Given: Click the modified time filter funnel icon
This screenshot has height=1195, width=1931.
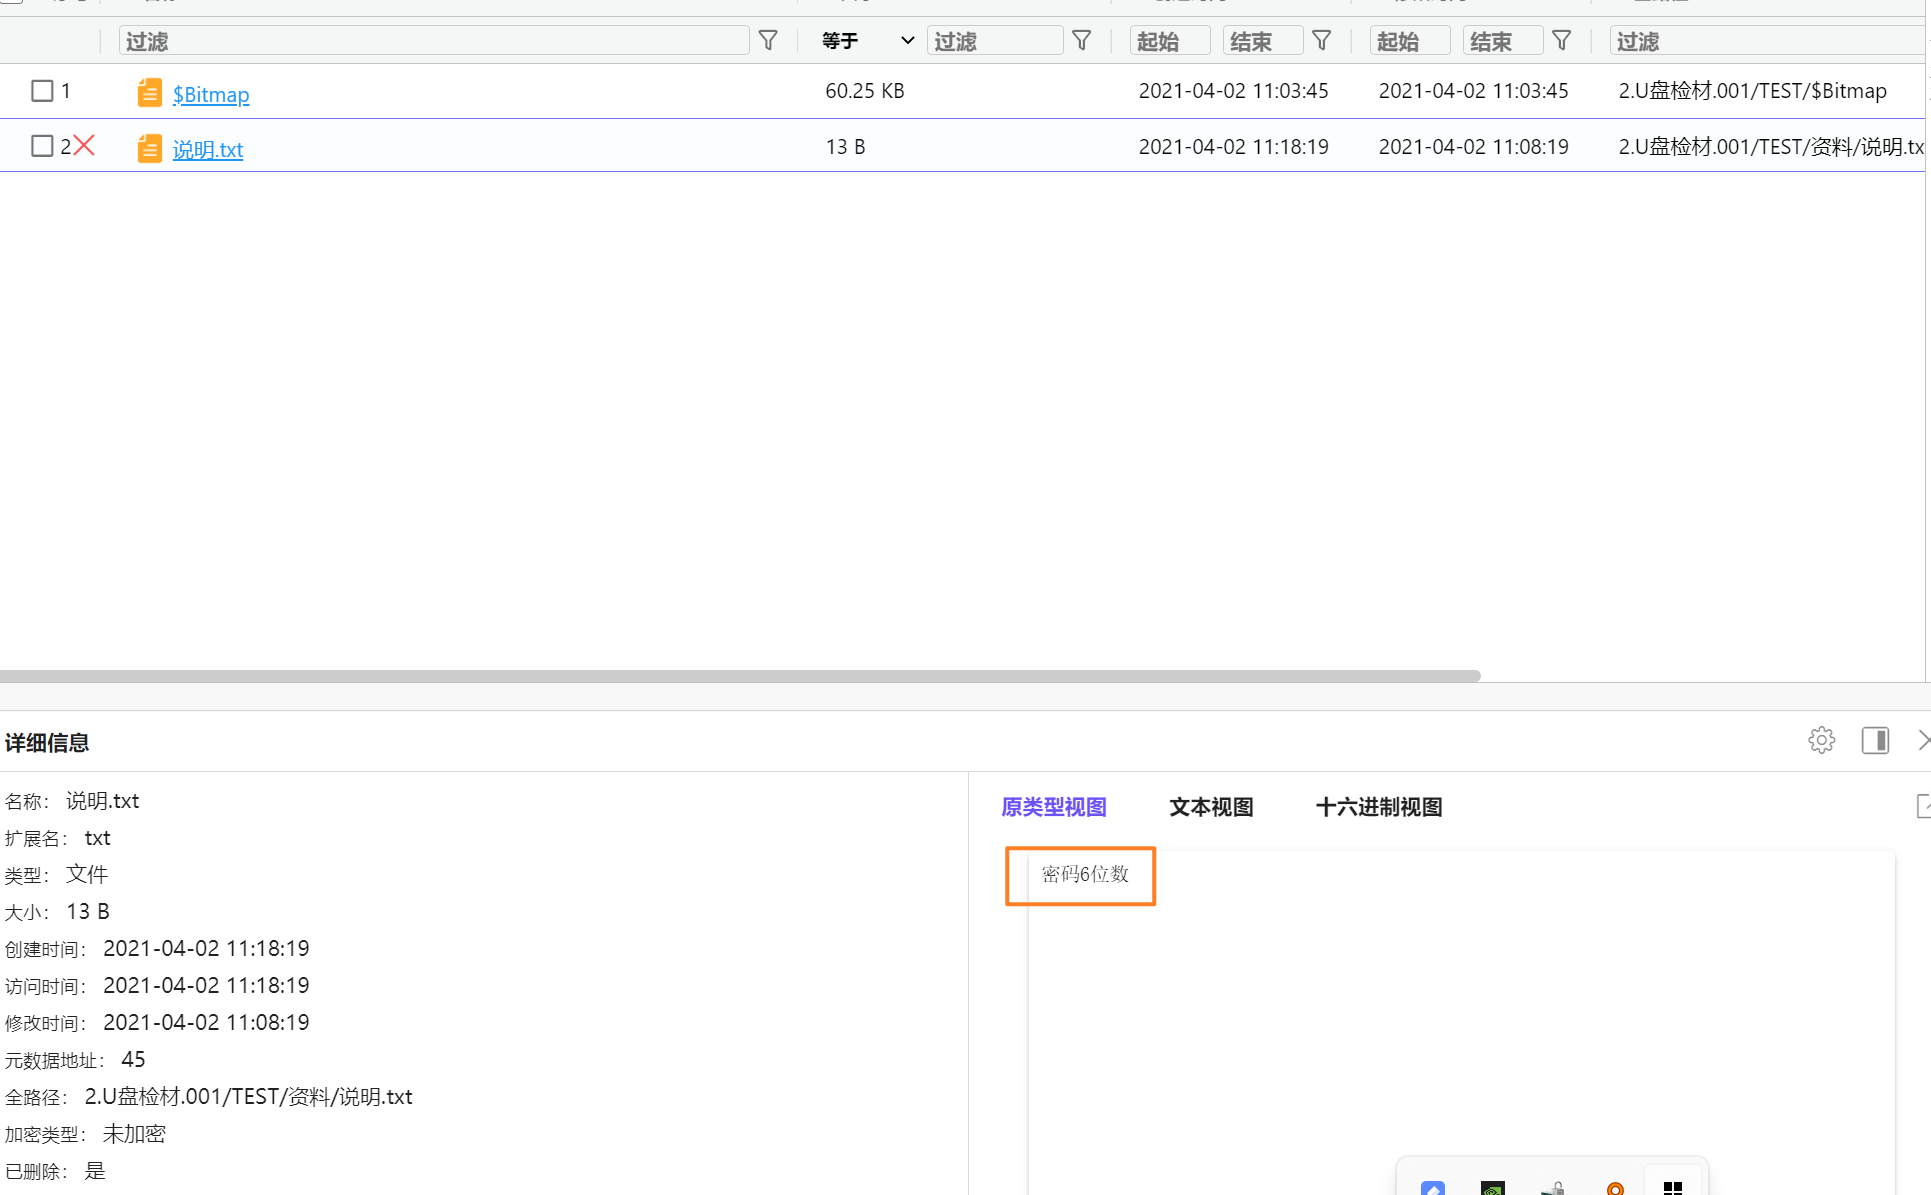Looking at the screenshot, I should point(1561,41).
